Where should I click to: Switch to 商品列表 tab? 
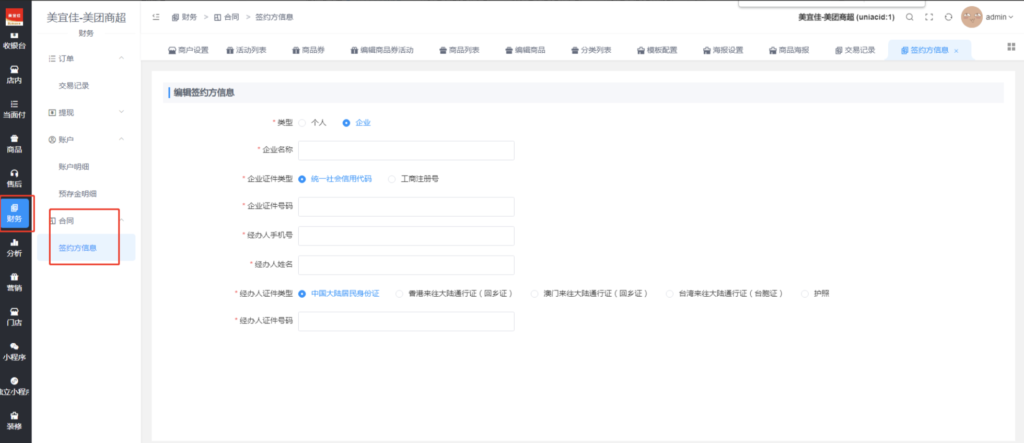point(459,50)
